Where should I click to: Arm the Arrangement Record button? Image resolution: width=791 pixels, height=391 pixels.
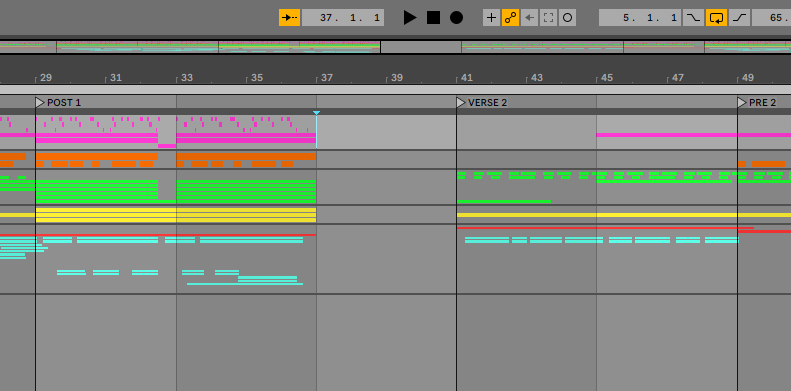456,18
